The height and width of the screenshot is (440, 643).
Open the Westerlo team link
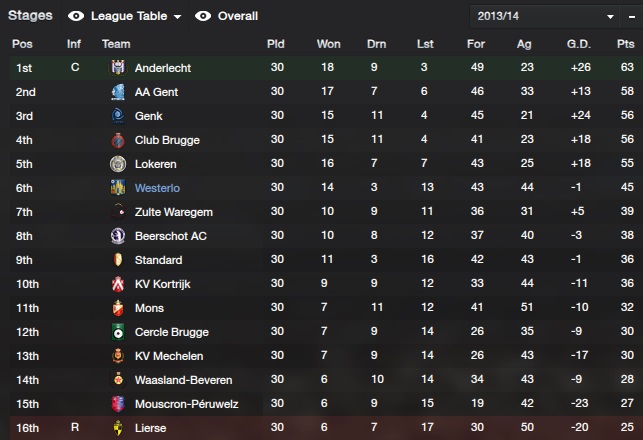158,188
